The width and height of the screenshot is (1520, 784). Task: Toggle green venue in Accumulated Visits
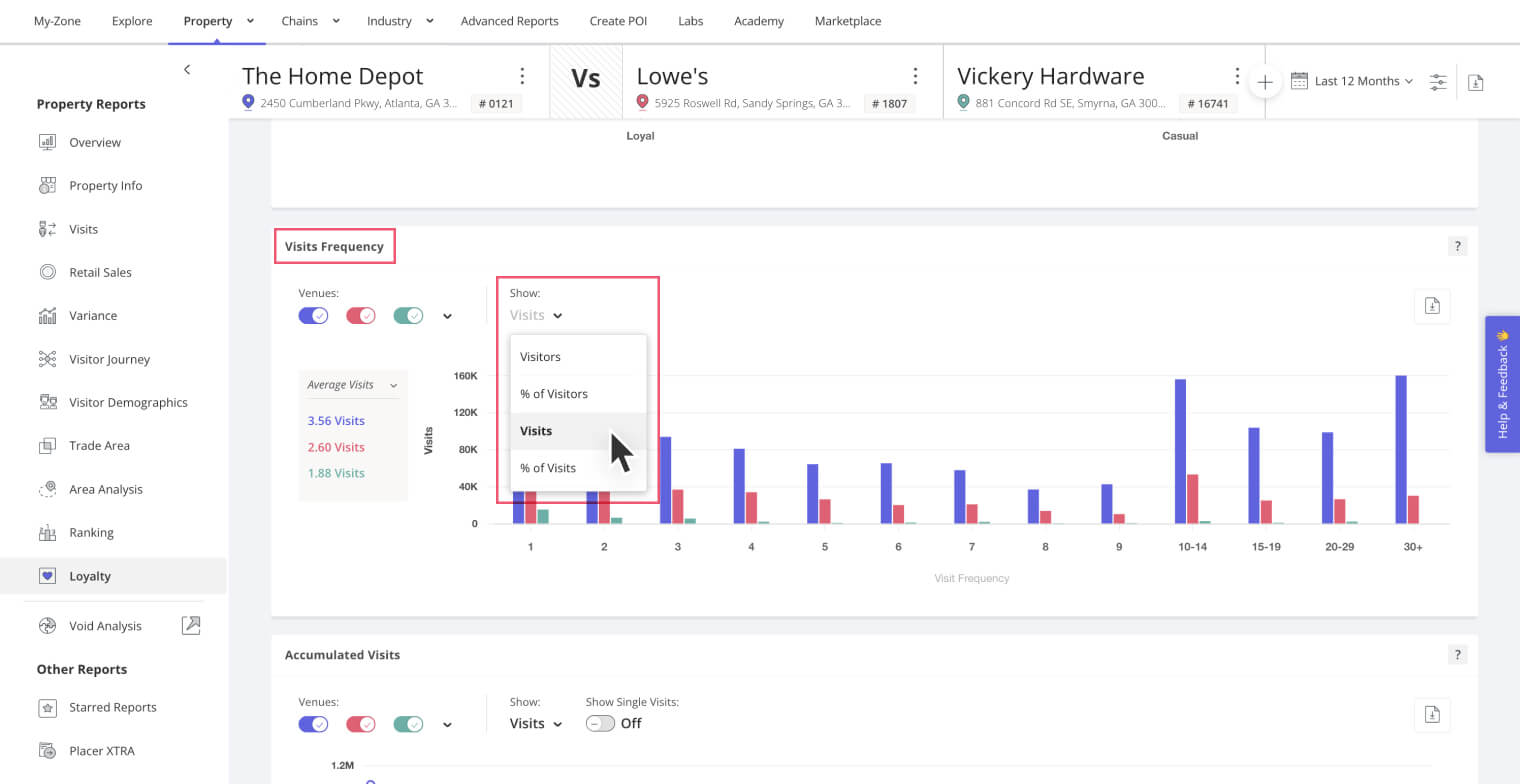point(409,724)
